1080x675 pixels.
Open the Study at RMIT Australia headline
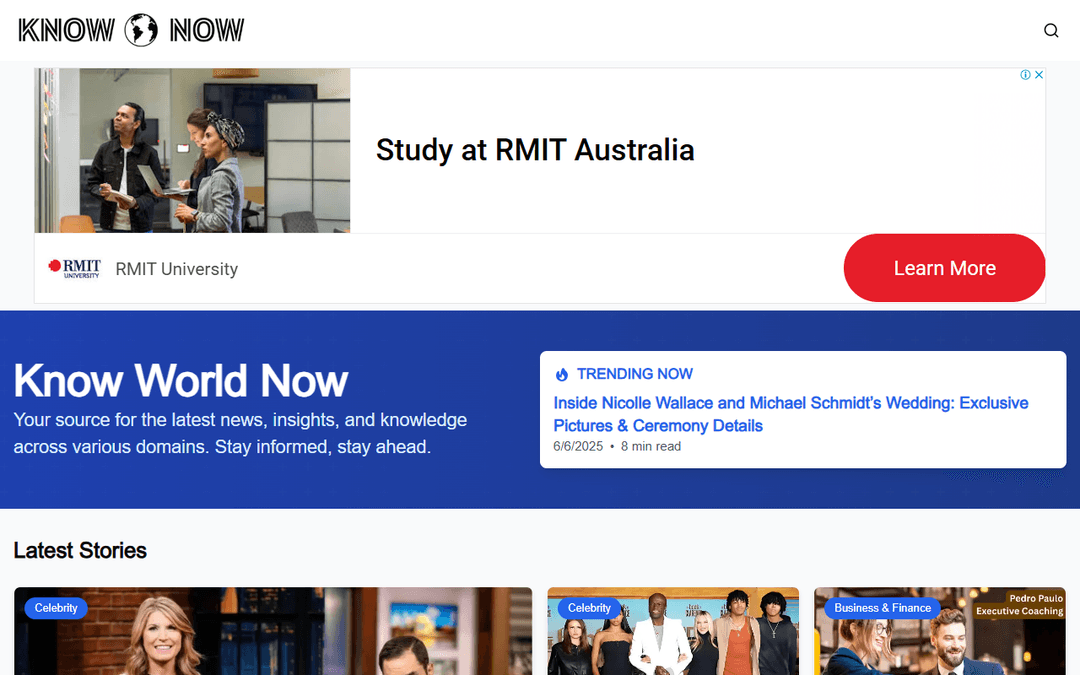[x=534, y=150]
